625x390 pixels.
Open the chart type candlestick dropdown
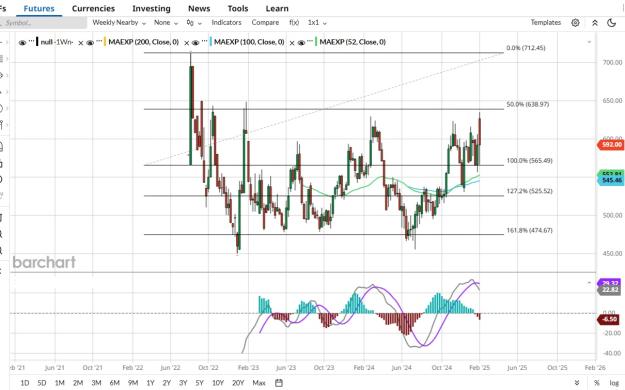(x=194, y=23)
